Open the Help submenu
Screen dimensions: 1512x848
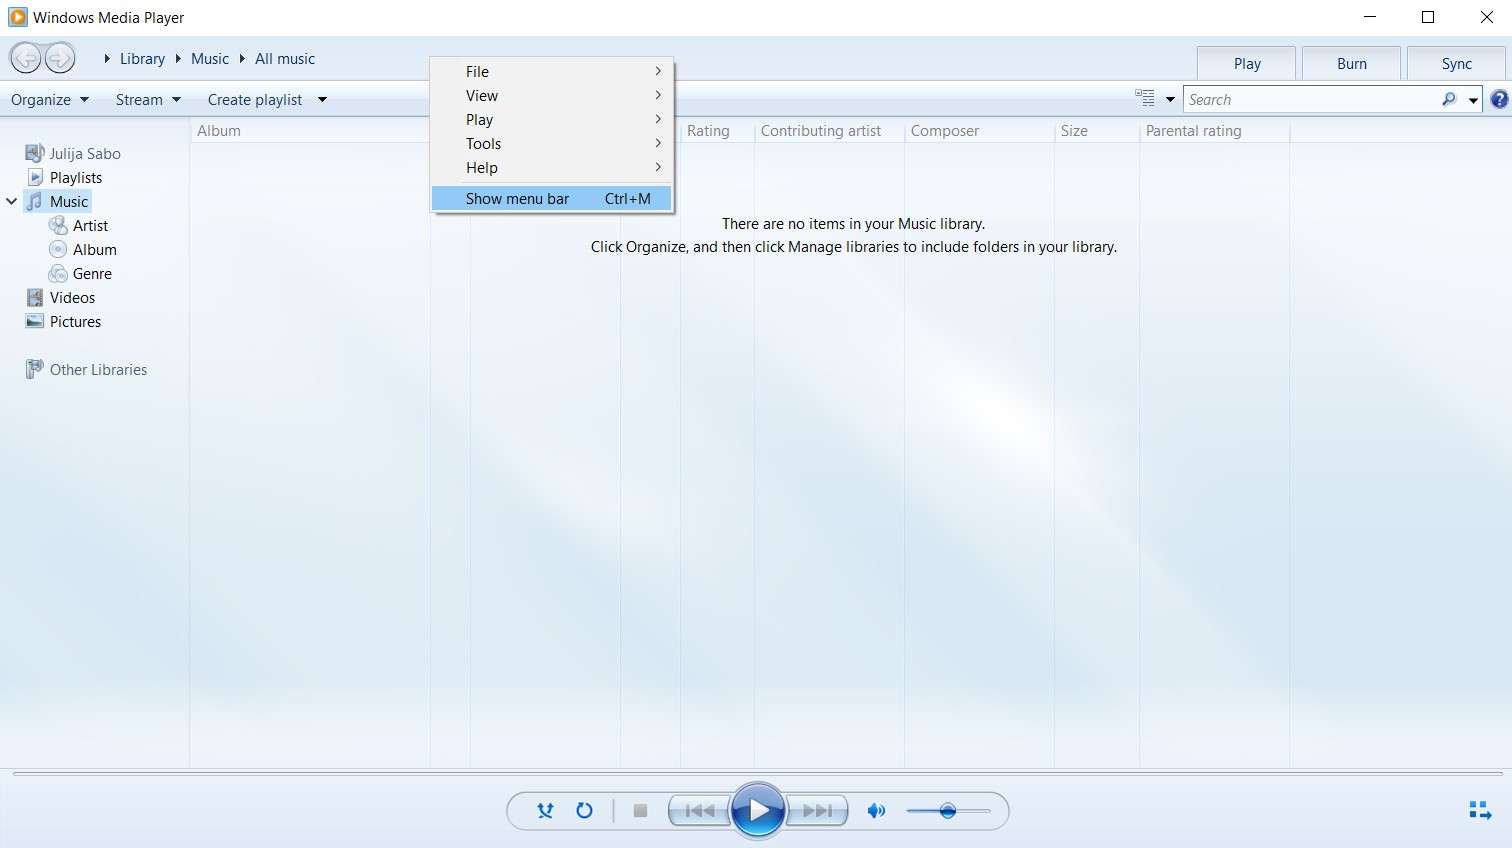tap(552, 167)
